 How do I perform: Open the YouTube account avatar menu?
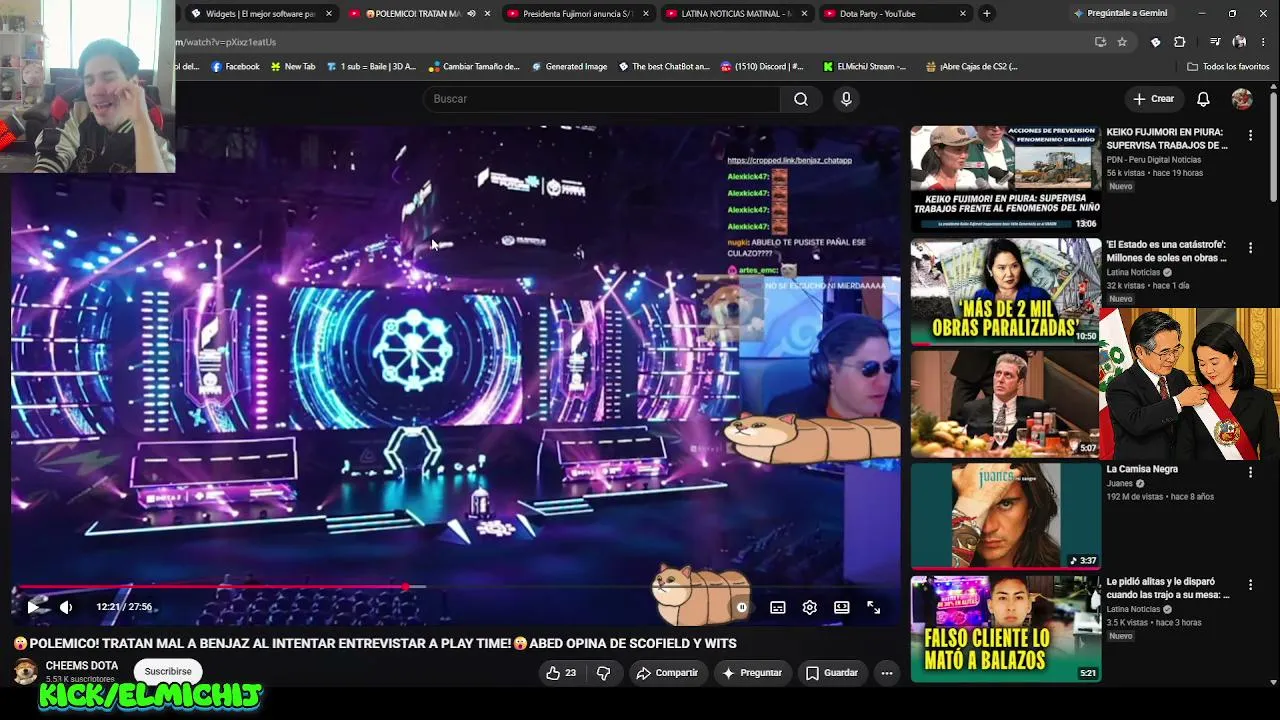(1242, 99)
